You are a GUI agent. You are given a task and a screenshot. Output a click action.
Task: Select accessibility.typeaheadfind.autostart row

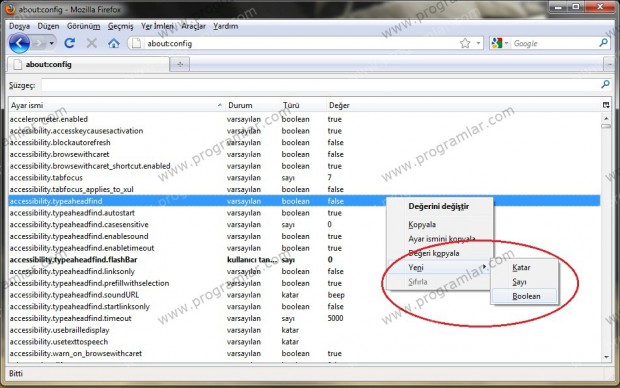pyautogui.click(x=304, y=213)
